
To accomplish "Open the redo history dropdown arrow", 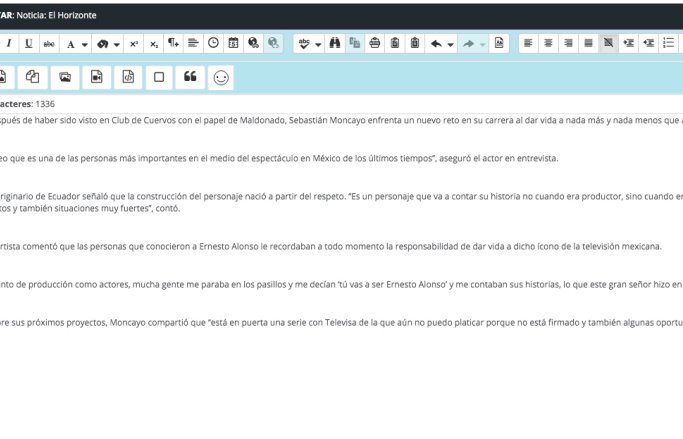I will 483,44.
